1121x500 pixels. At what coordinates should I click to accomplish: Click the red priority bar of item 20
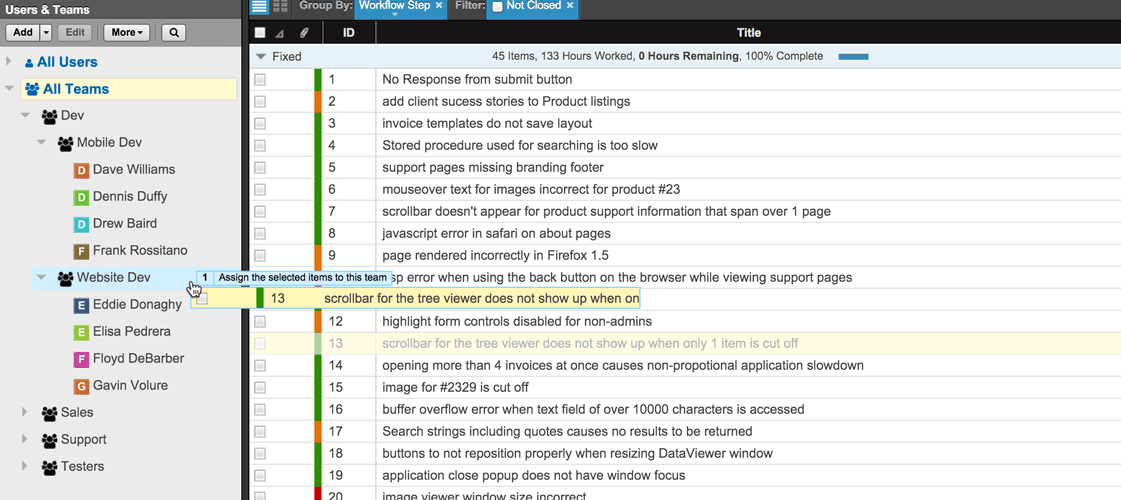[x=318, y=494]
